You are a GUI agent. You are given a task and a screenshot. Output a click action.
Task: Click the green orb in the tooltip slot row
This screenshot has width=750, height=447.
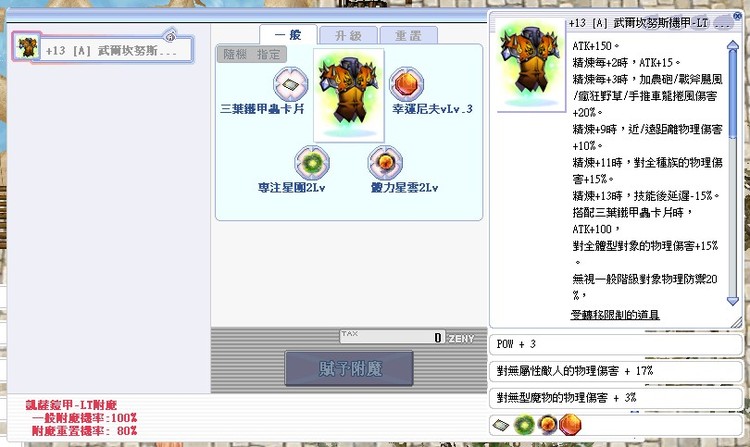(524, 425)
